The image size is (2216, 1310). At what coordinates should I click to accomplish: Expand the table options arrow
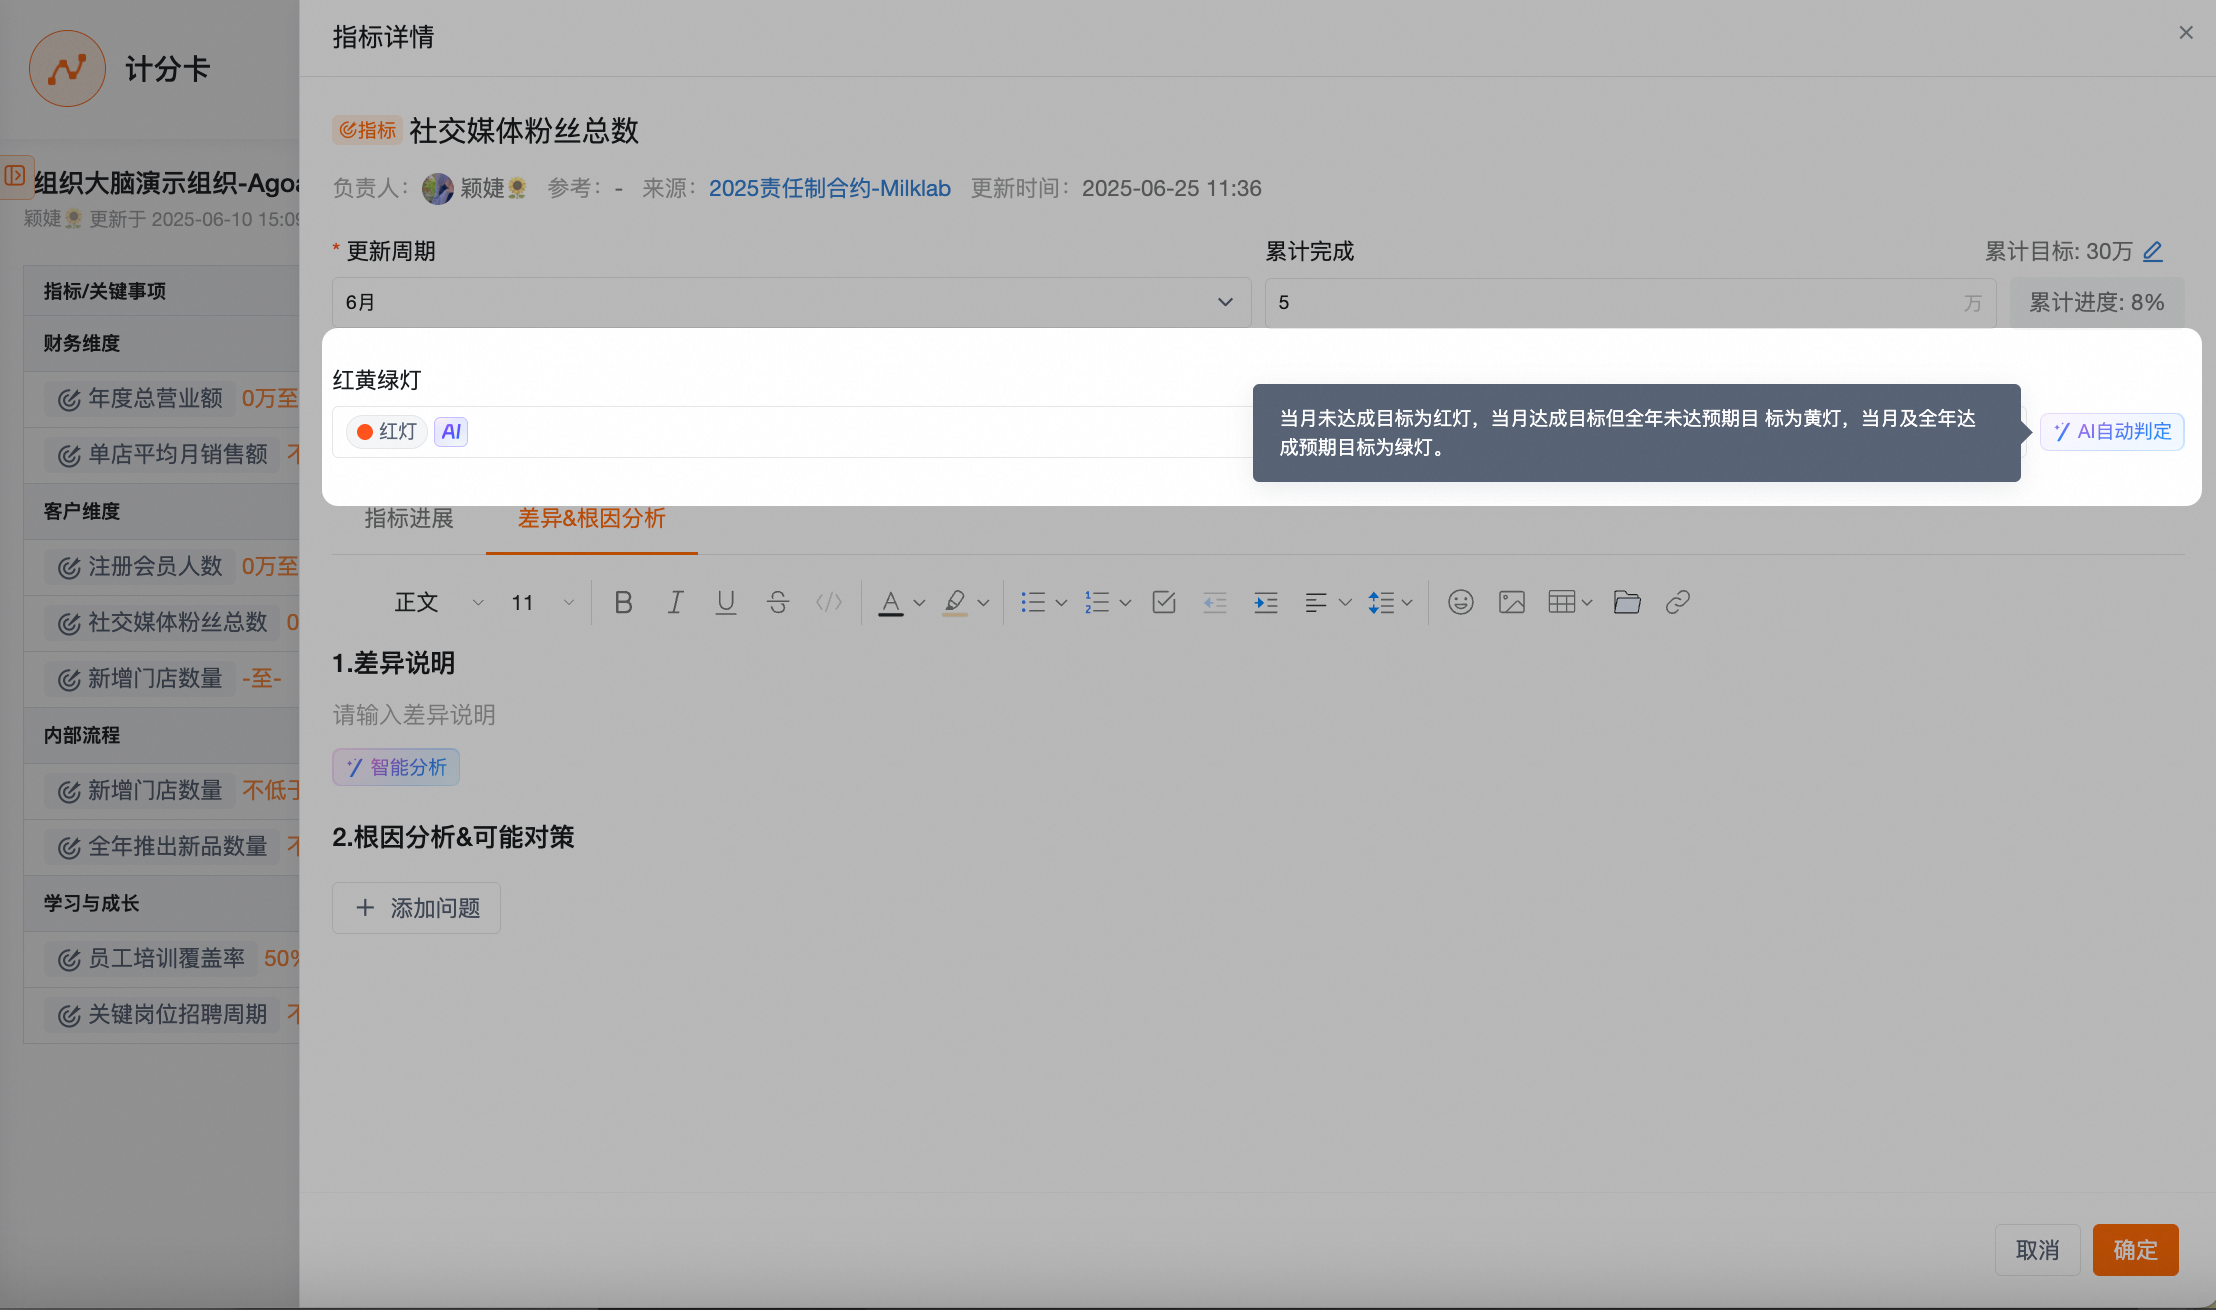pos(1586,603)
